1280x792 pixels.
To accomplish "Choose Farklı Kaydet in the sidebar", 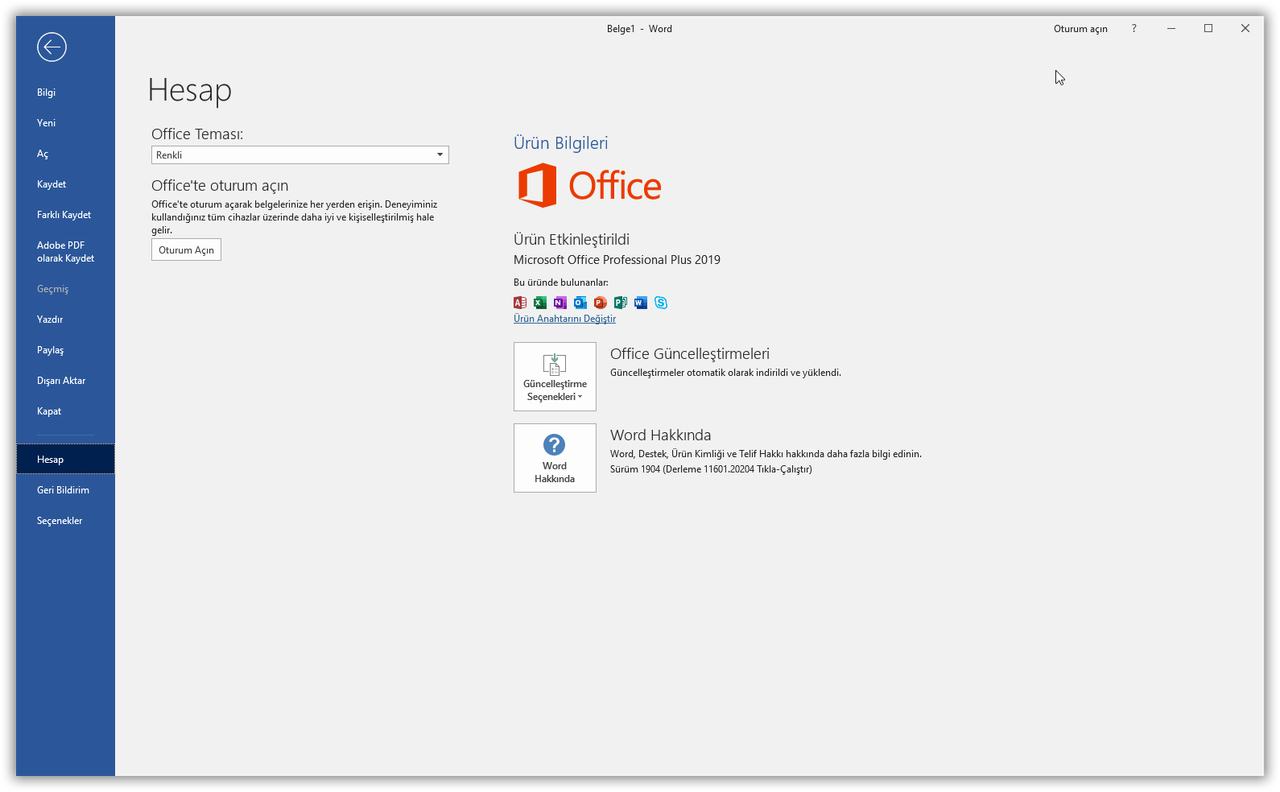I will pos(65,215).
